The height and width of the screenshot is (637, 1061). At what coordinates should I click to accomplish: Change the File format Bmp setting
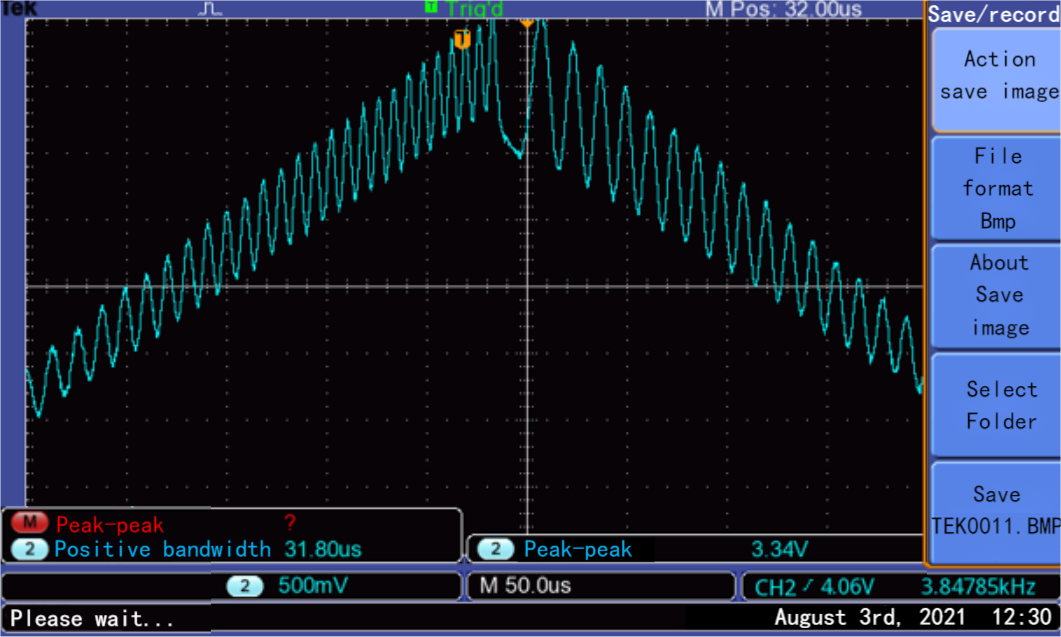point(997,188)
